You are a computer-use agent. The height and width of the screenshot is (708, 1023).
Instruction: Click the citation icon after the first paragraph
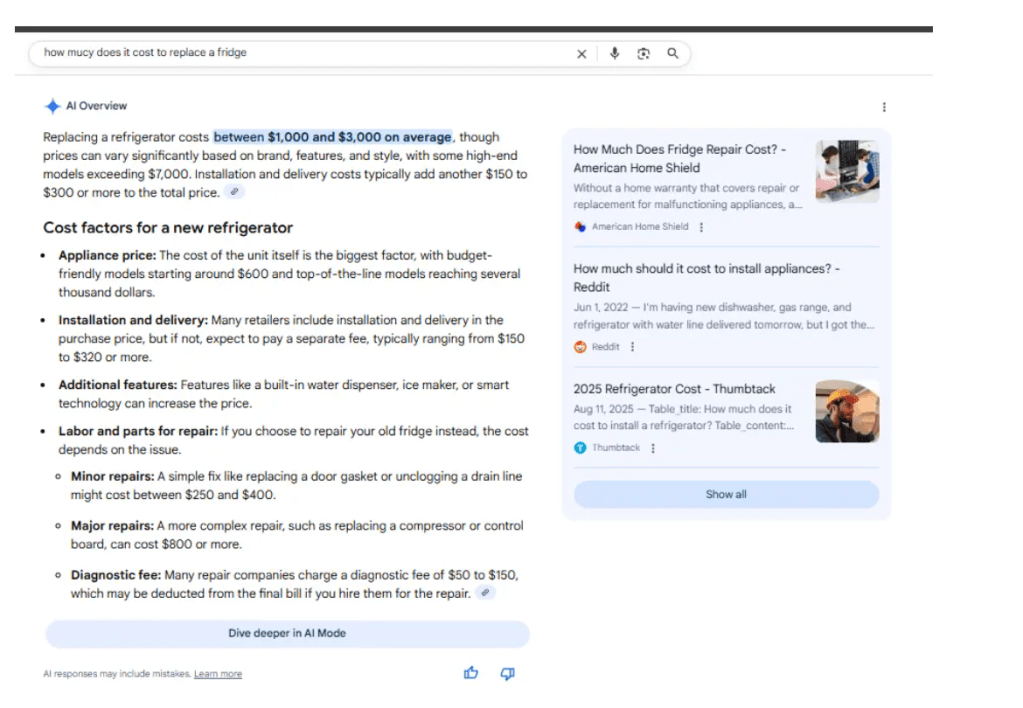coord(234,191)
